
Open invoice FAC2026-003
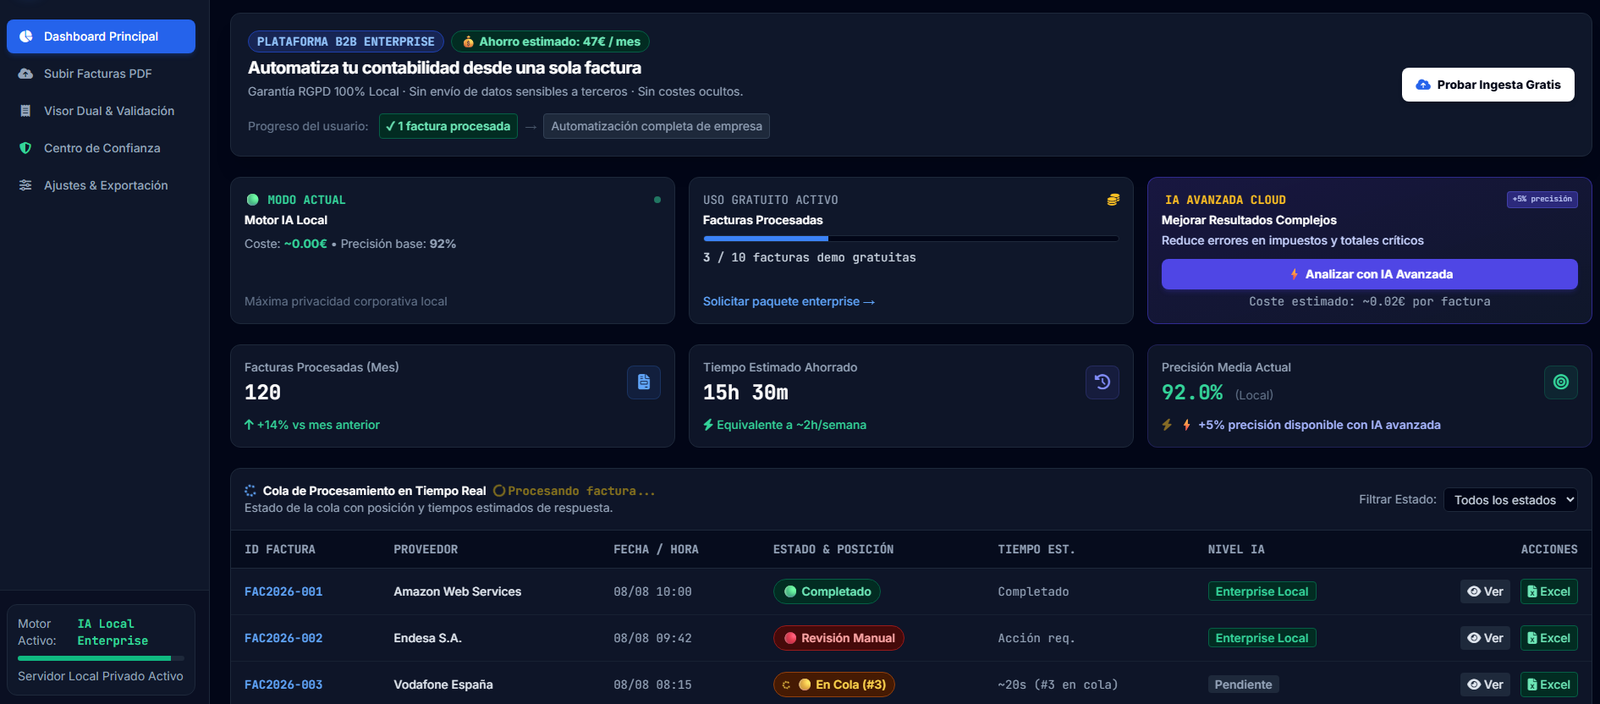click(283, 685)
